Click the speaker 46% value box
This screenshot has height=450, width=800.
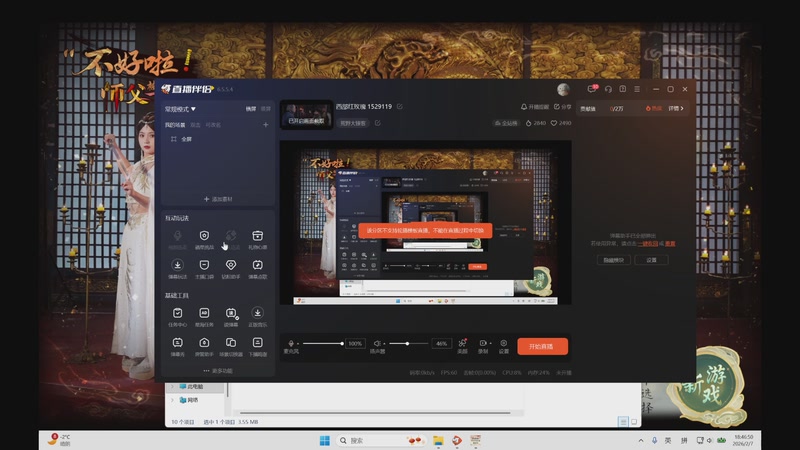pyautogui.click(x=441, y=343)
